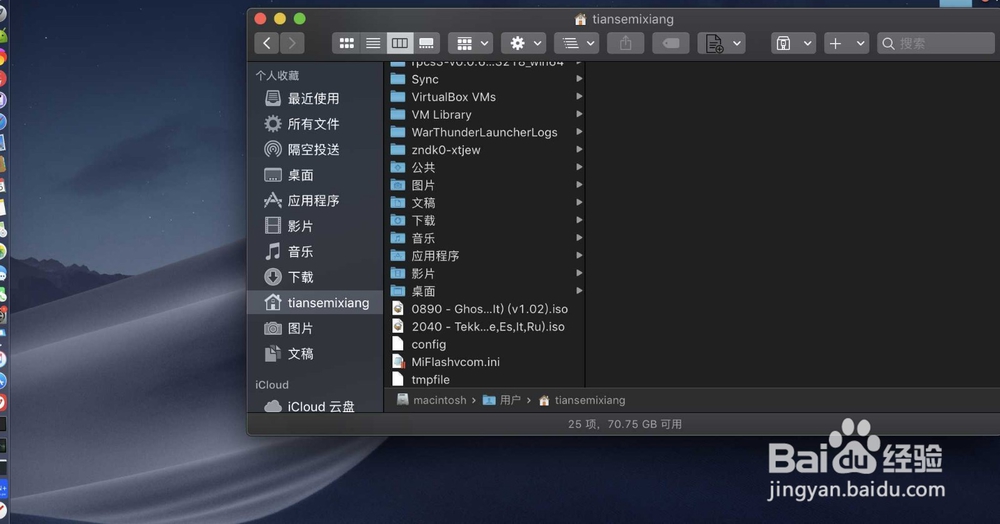Image resolution: width=1000 pixels, height=524 pixels.
Task: Switch Finder to column view
Action: tap(400, 43)
